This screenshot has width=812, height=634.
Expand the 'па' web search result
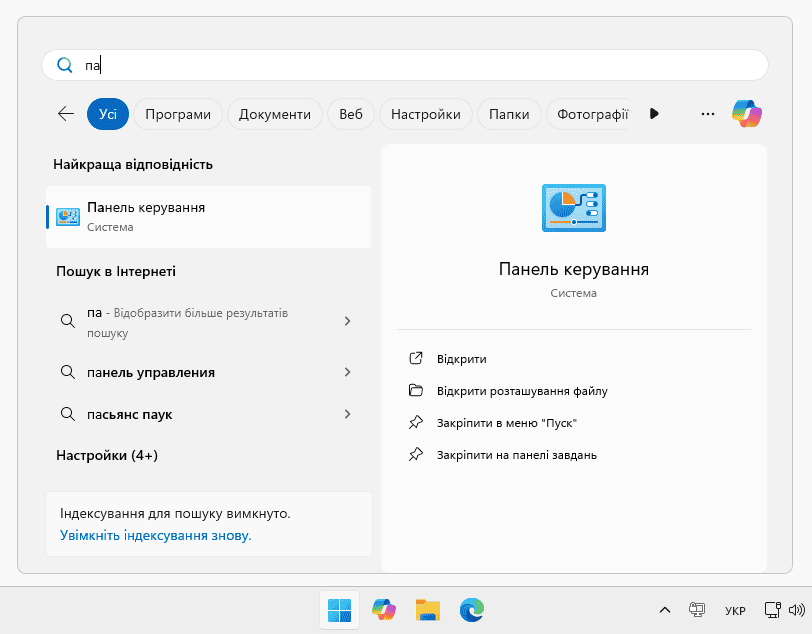[x=347, y=321]
